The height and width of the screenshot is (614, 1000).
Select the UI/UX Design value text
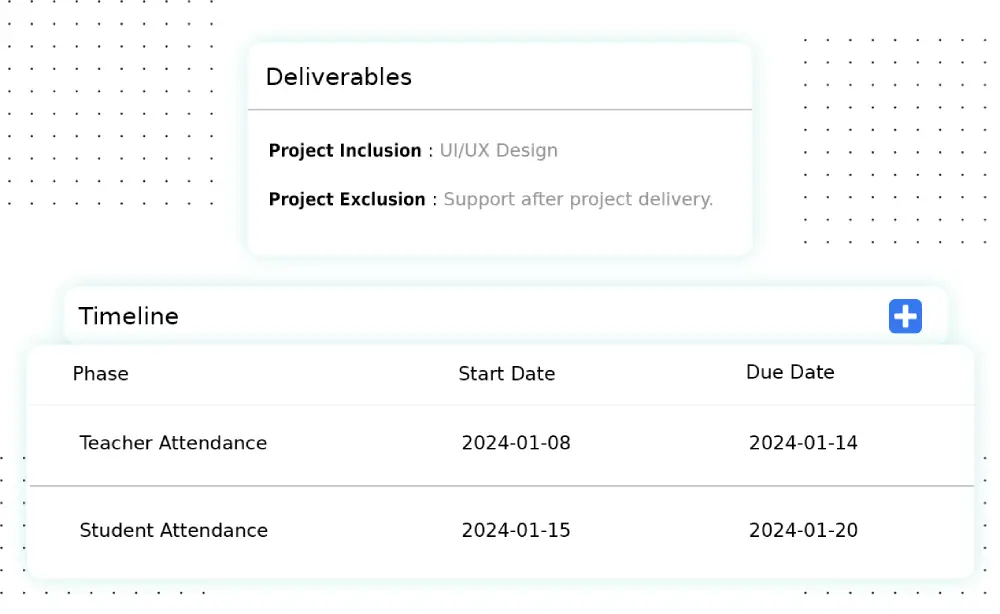[499, 151]
